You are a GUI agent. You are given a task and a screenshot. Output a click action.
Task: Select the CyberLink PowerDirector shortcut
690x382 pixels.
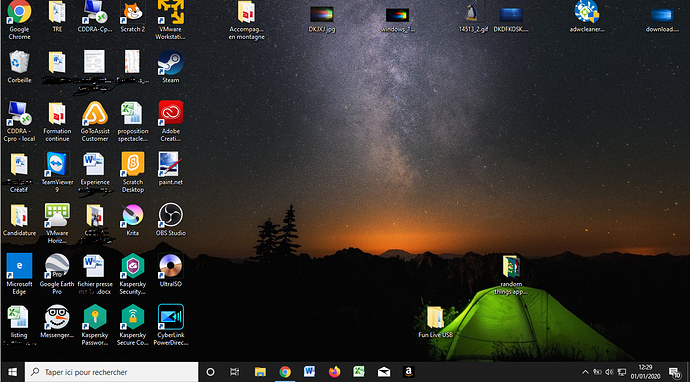click(x=170, y=325)
